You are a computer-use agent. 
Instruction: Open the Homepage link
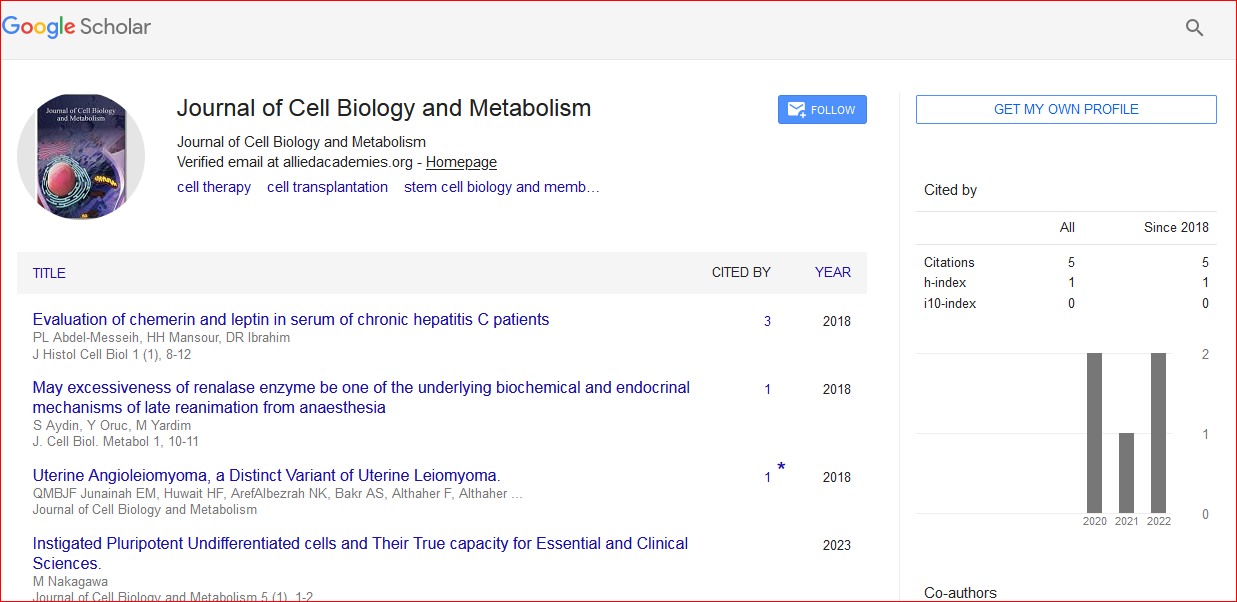tap(461, 162)
